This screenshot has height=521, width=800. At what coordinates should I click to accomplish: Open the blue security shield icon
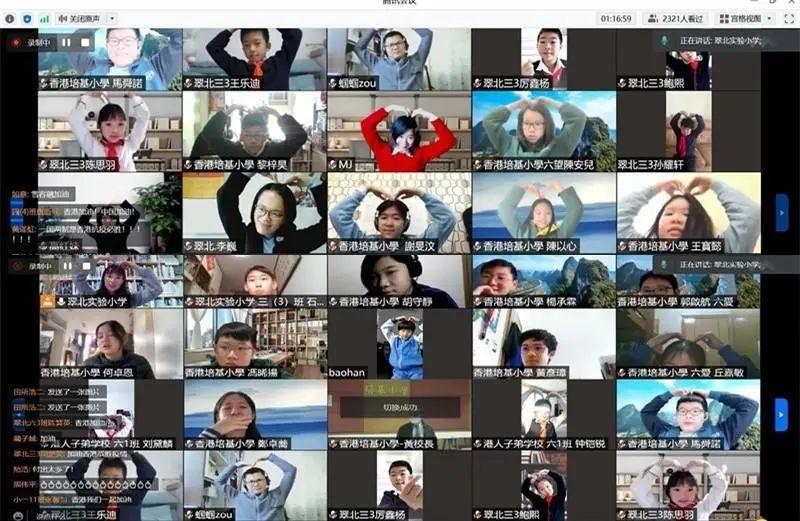click(27, 18)
